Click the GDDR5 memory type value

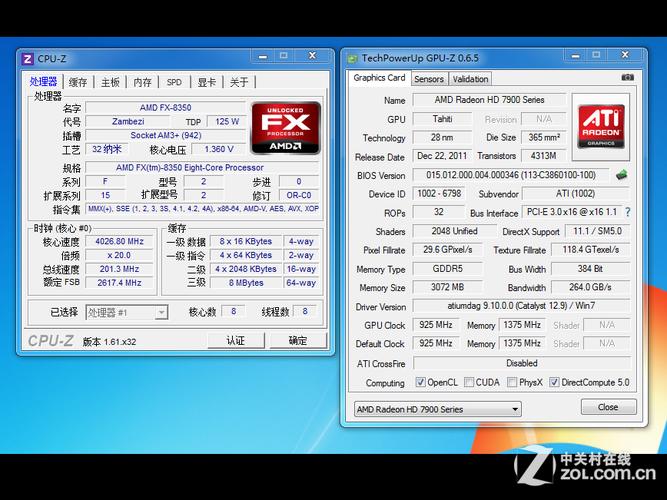click(448, 269)
